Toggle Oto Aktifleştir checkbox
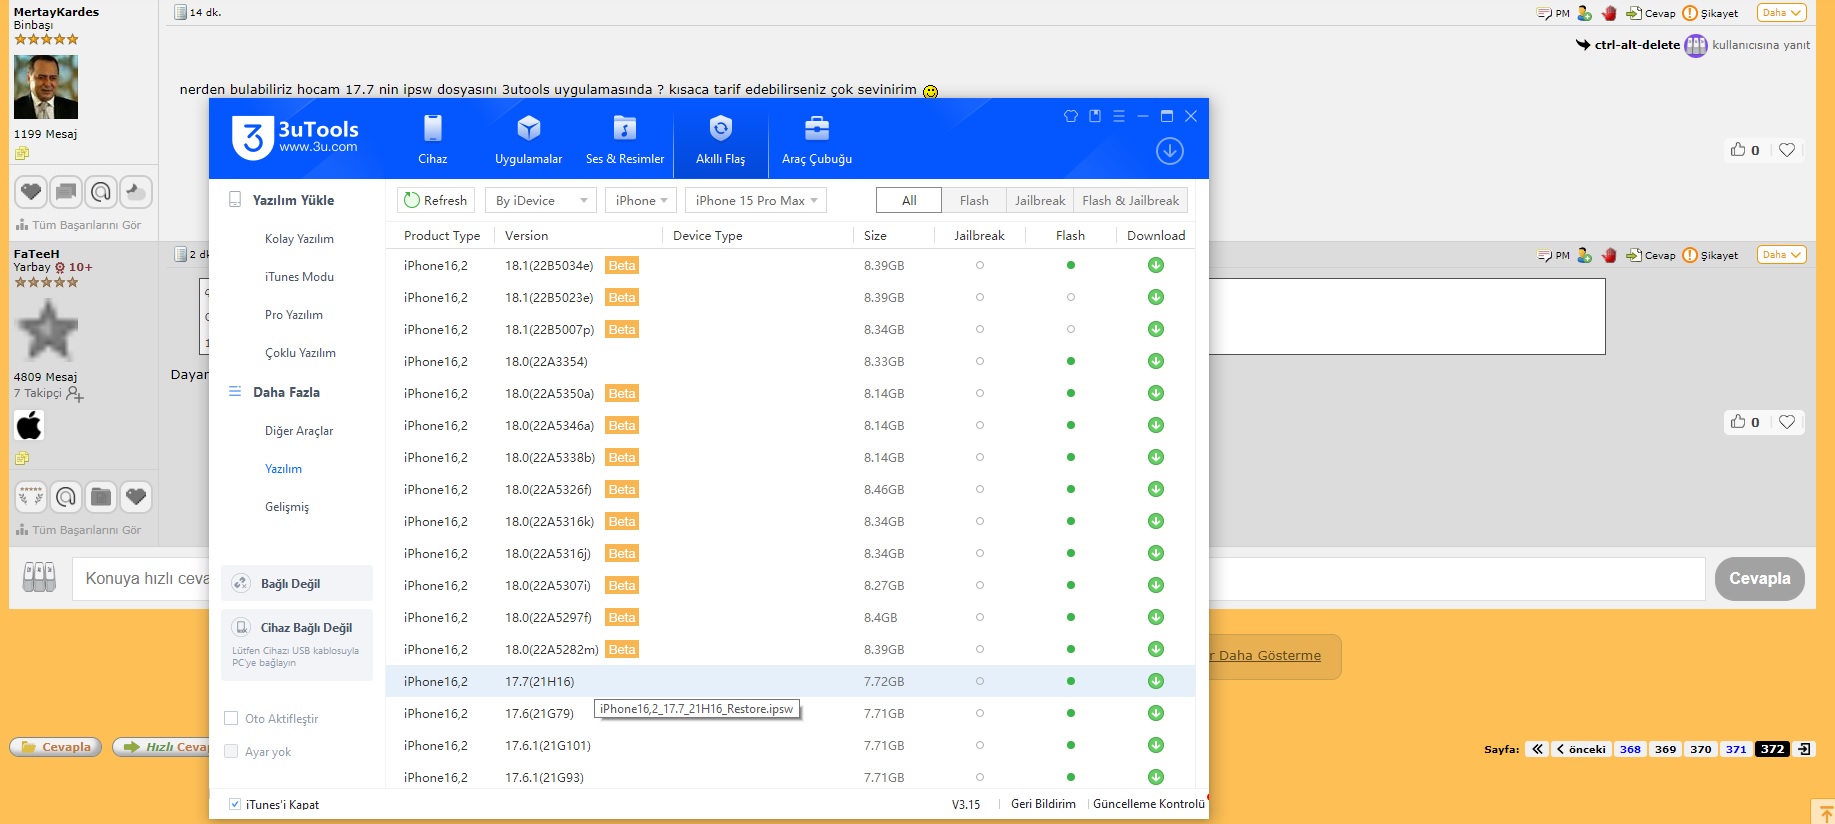Viewport: 1835px width, 824px height. (x=231, y=718)
